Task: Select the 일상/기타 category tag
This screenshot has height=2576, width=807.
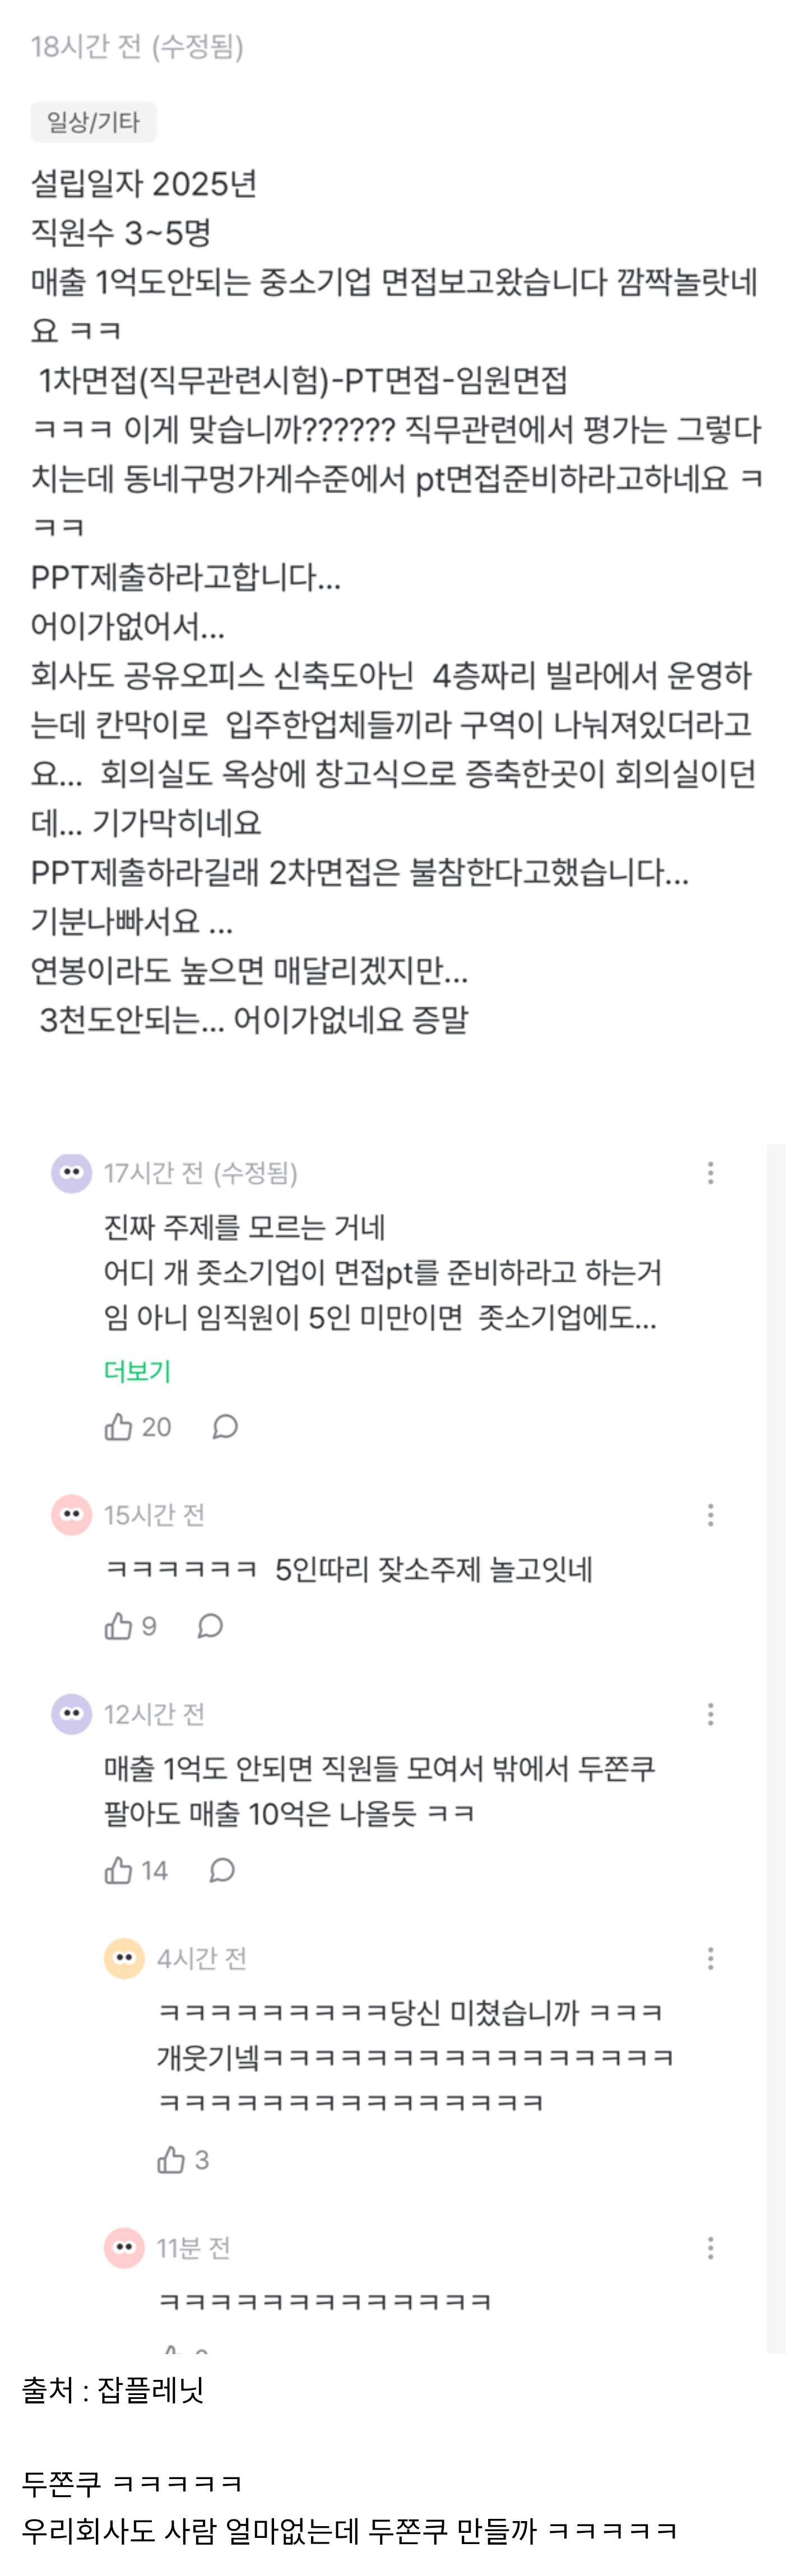Action: (x=93, y=122)
